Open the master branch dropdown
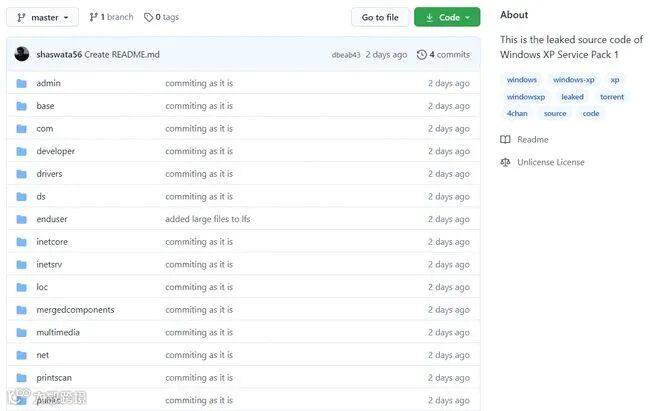The width and height of the screenshot is (650, 411). click(x=42, y=17)
